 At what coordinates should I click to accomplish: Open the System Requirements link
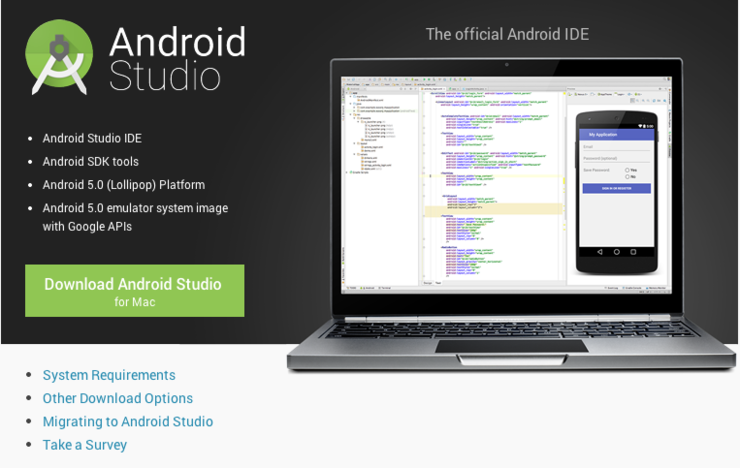[109, 375]
